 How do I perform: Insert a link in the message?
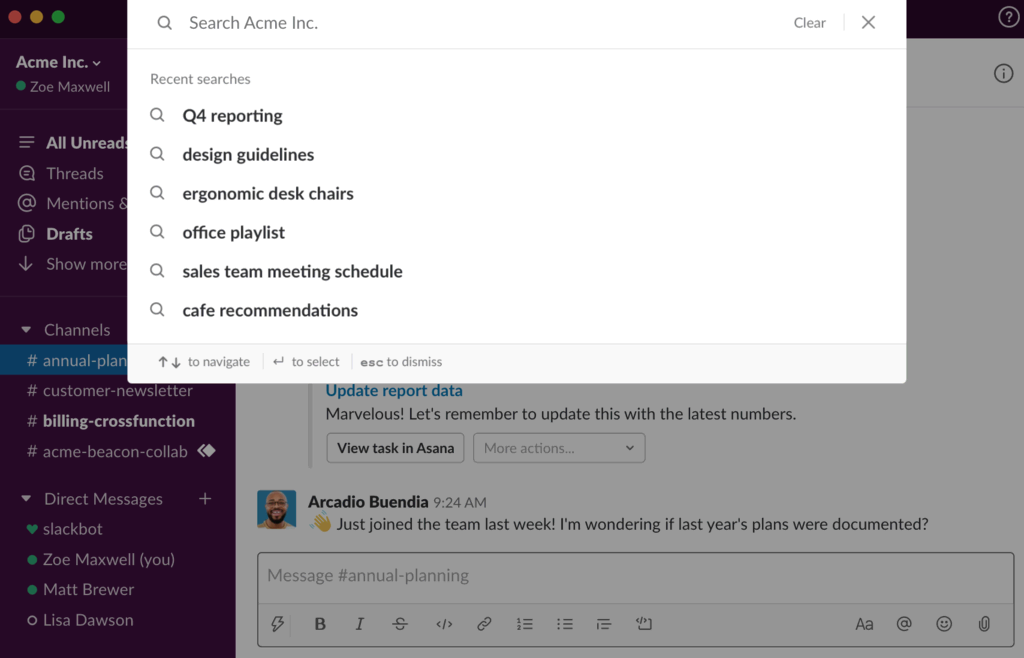tap(484, 624)
